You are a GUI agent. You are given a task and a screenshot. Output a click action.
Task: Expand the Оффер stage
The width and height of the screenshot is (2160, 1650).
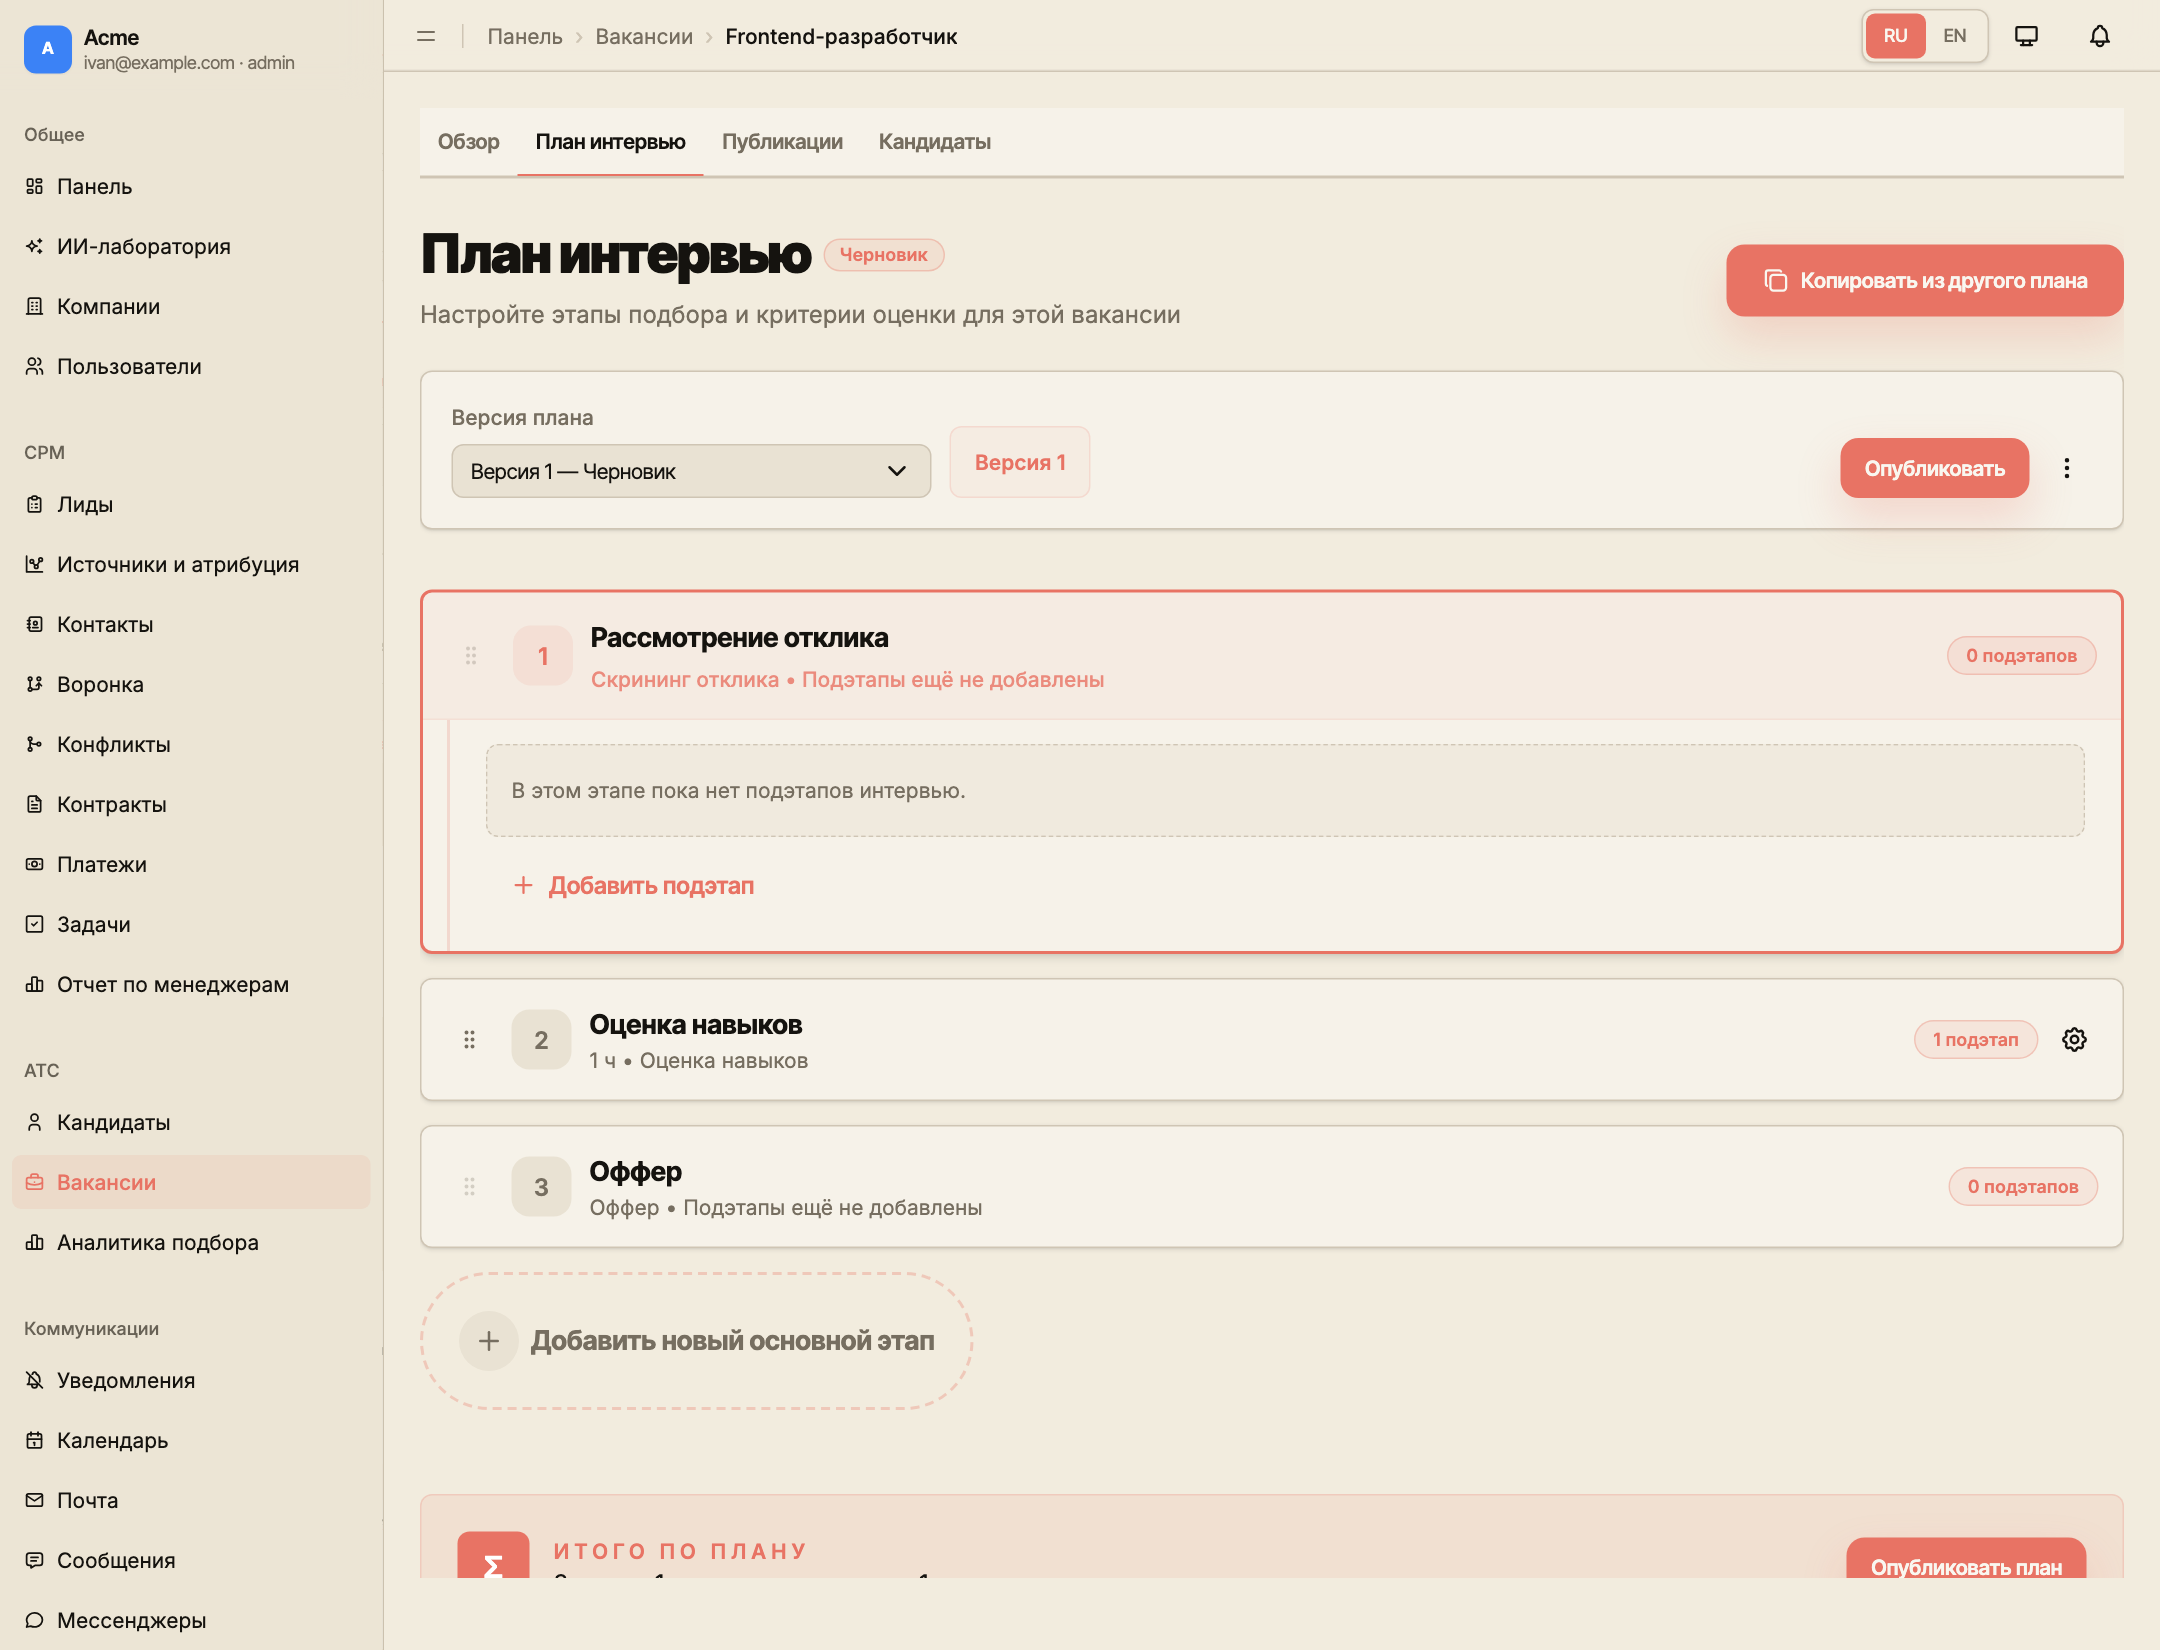click(1271, 1187)
